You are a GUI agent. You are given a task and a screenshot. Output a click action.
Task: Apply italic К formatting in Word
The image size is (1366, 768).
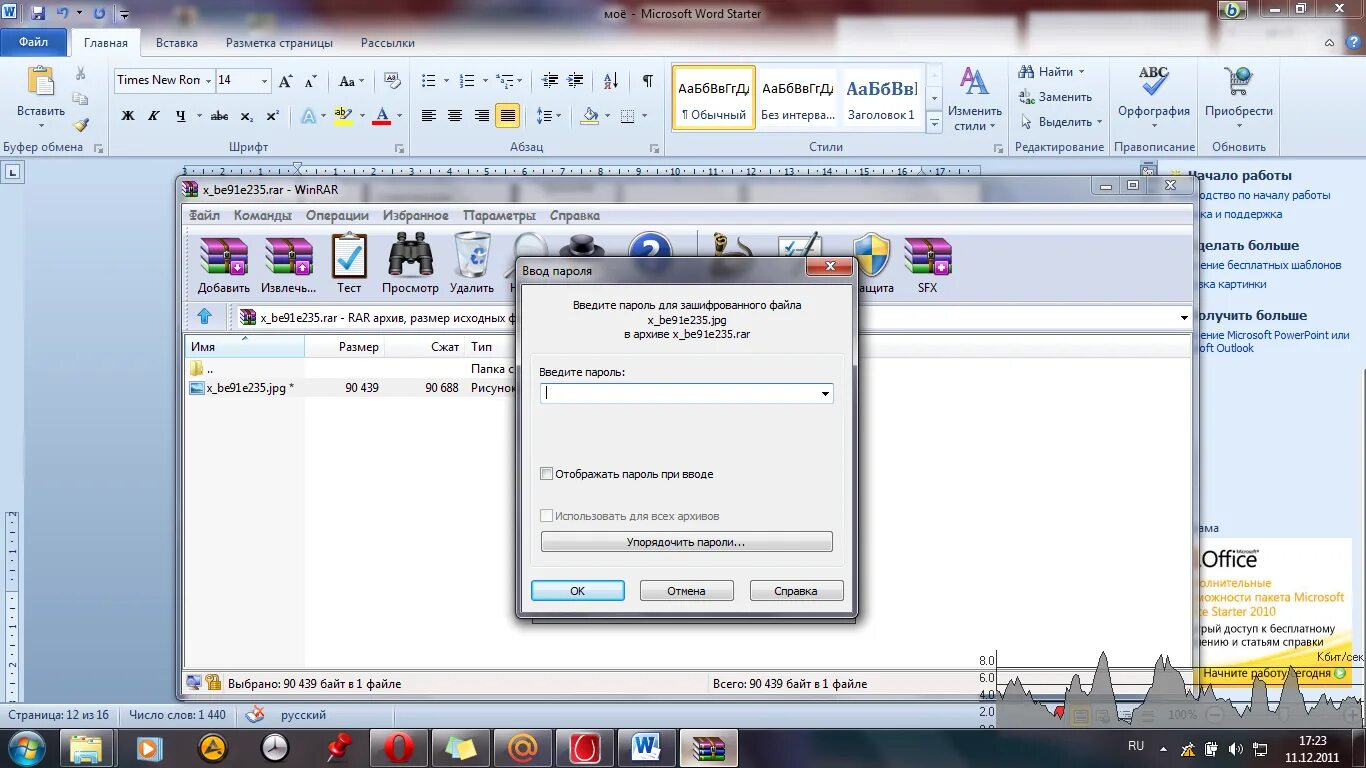(154, 116)
